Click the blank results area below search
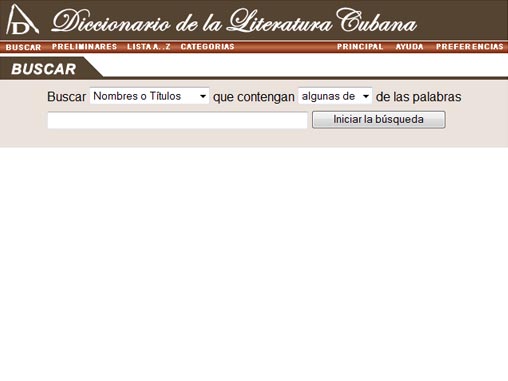The width and height of the screenshot is (508, 381). [x=254, y=263]
